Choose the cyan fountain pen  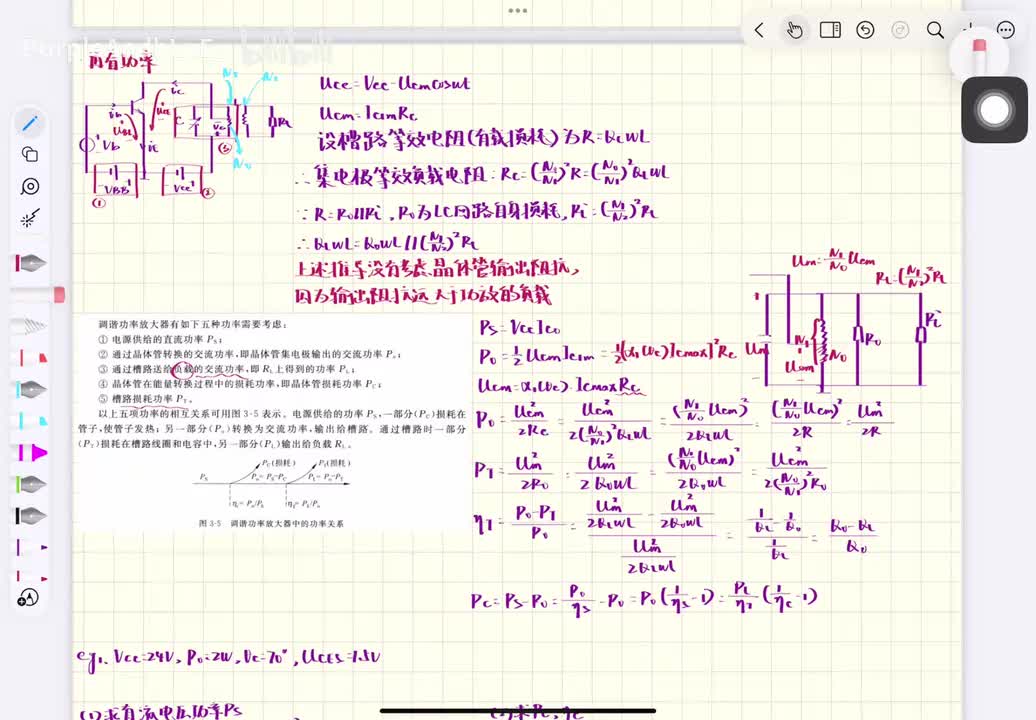(x=30, y=389)
